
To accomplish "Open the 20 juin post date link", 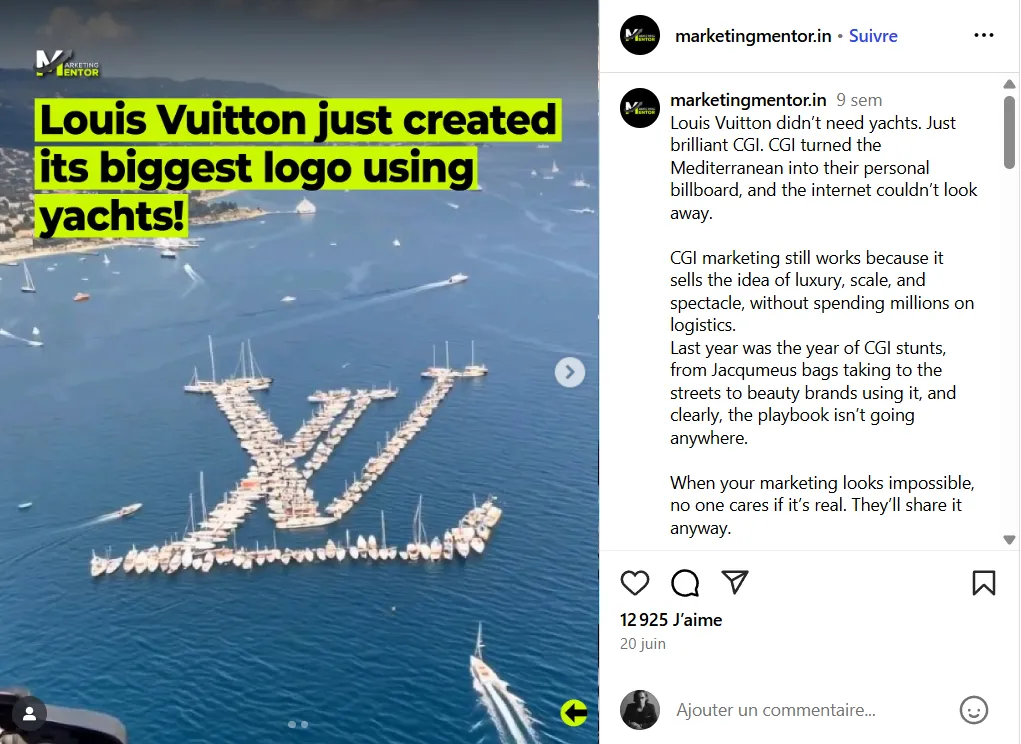I will coord(643,644).
